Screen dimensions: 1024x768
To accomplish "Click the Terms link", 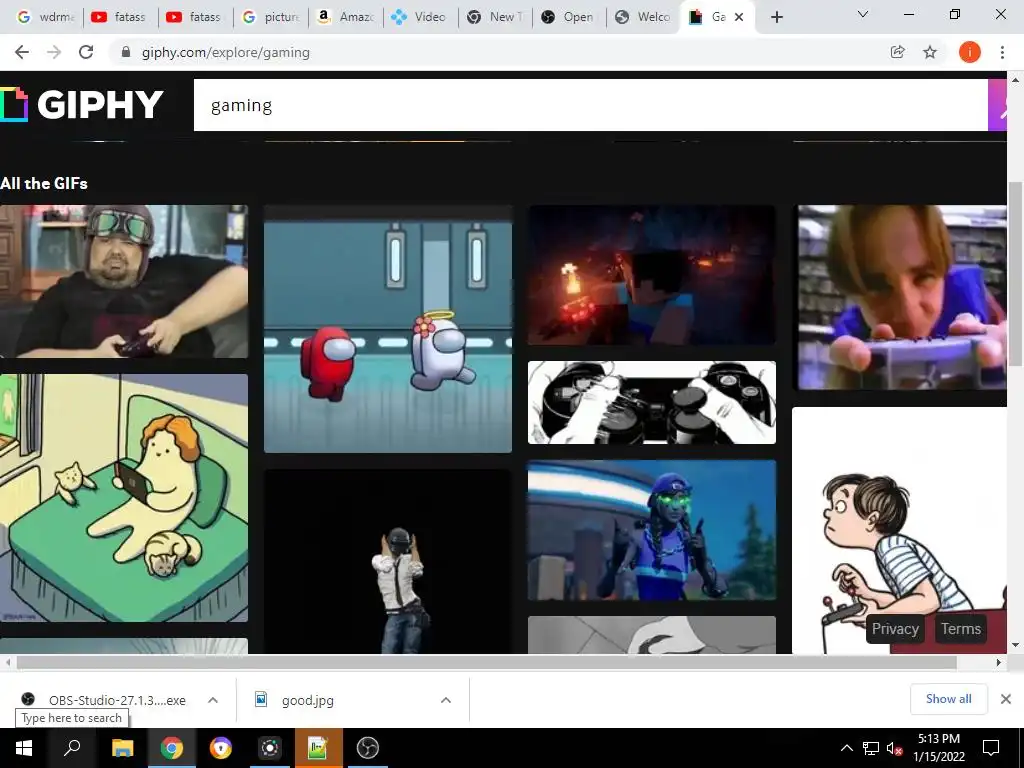I will tap(961, 629).
